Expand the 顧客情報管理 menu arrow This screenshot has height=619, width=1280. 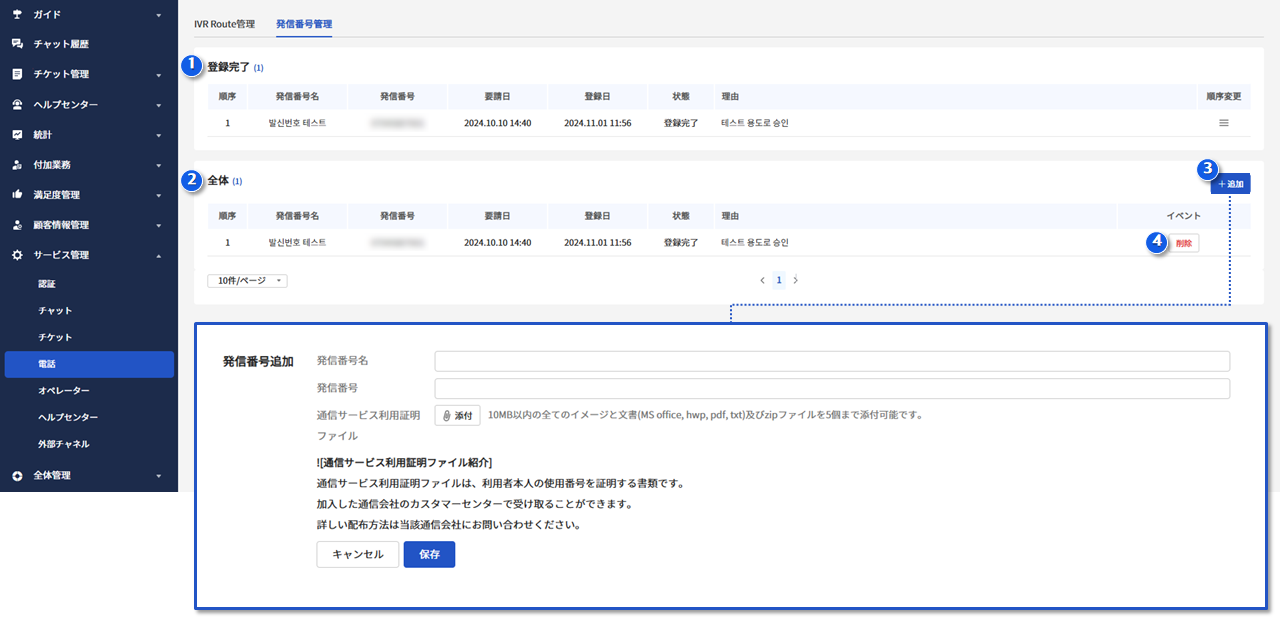(x=158, y=225)
